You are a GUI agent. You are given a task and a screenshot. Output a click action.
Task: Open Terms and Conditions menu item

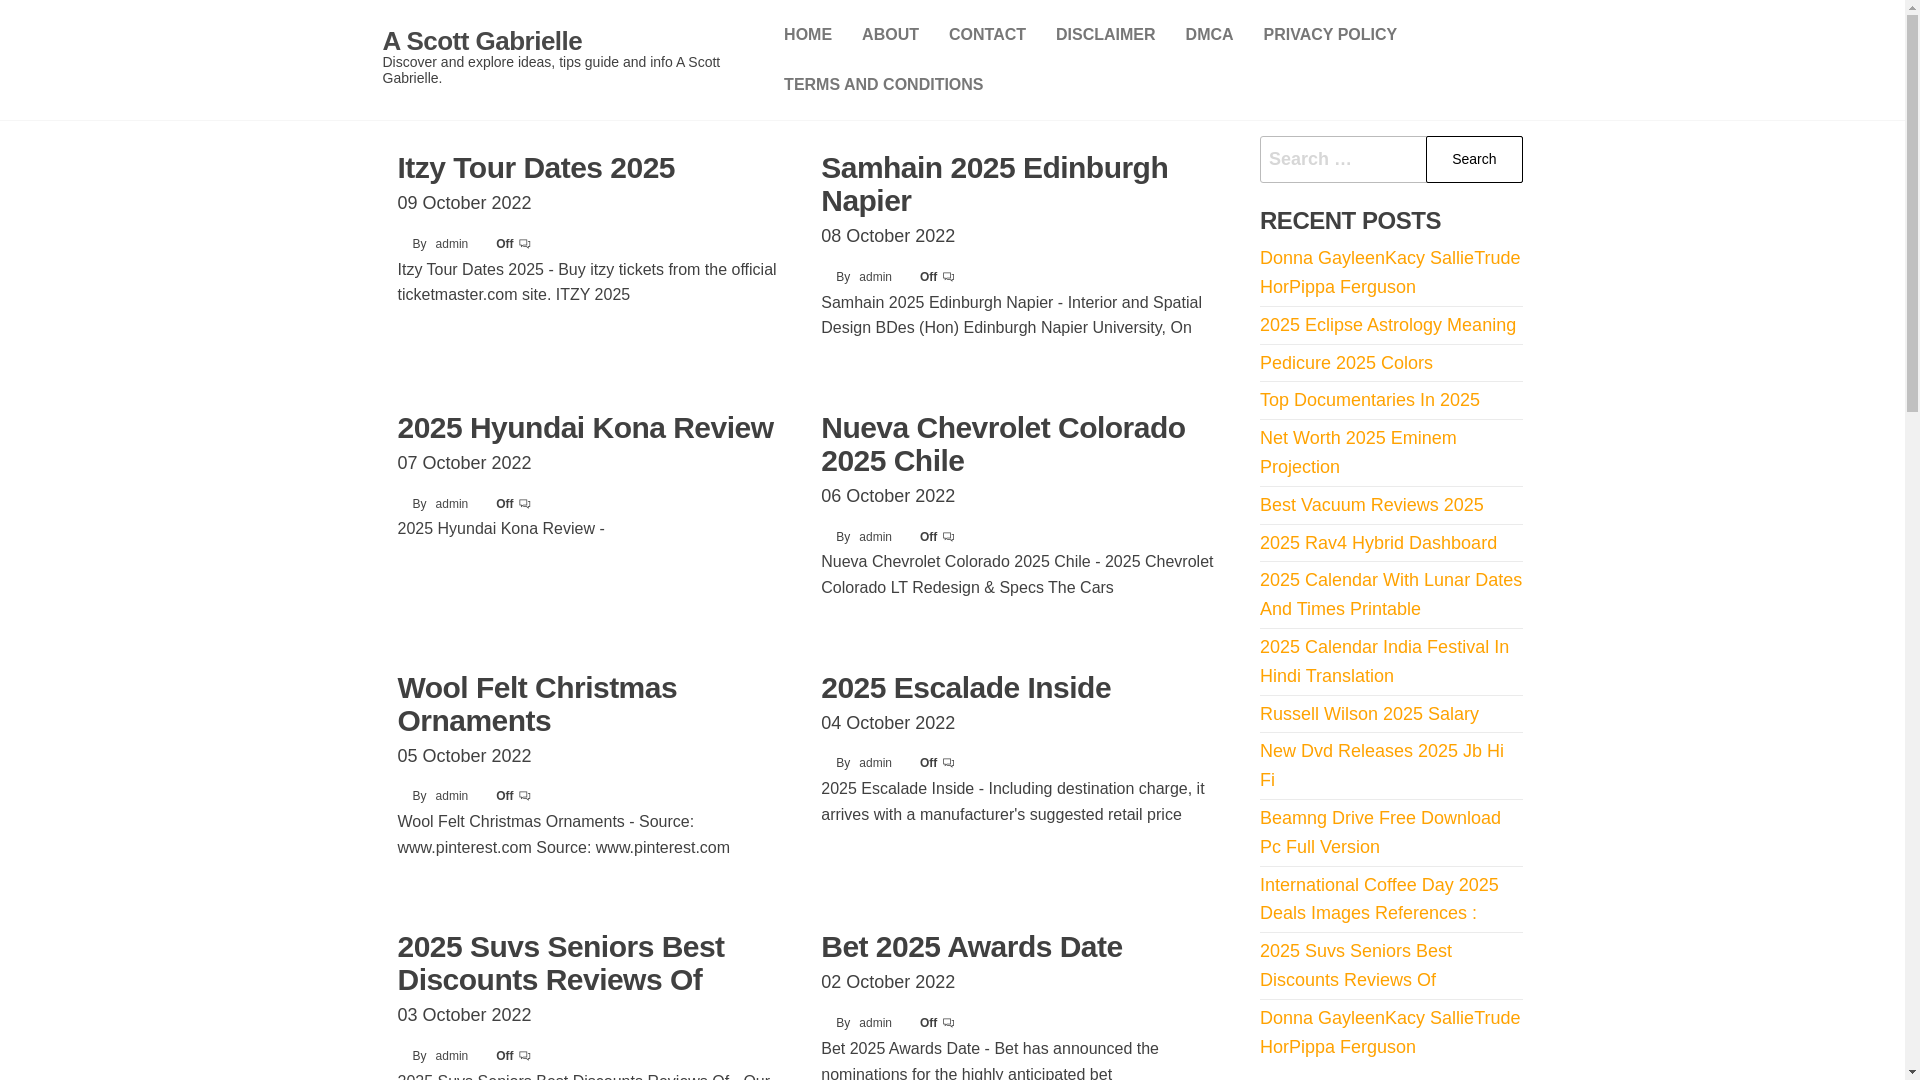(x=883, y=85)
